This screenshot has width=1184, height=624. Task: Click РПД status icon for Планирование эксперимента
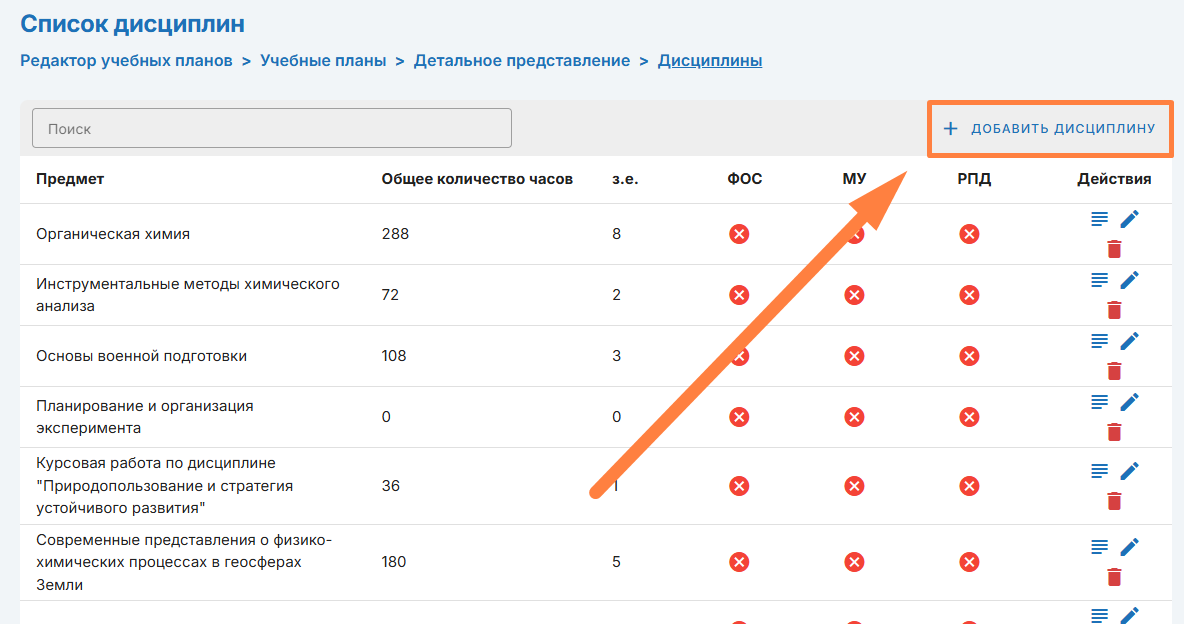968,417
